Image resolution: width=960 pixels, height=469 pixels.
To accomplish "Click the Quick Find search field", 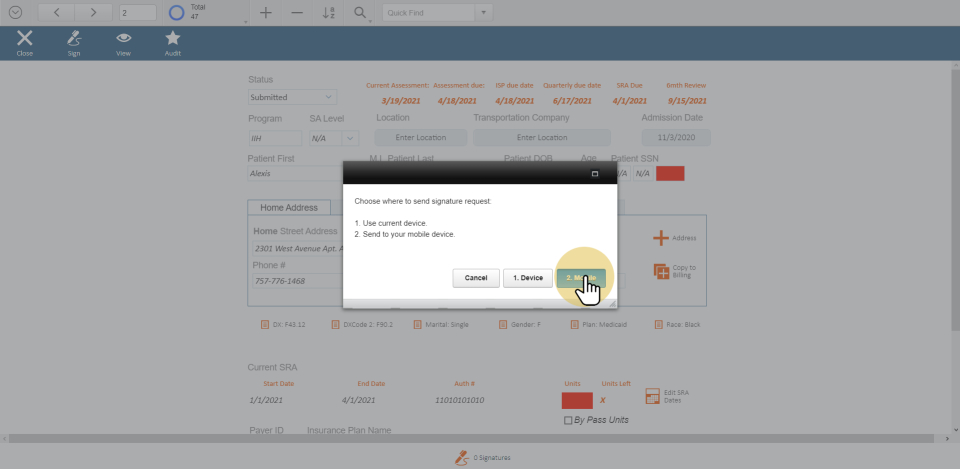I will coord(427,13).
